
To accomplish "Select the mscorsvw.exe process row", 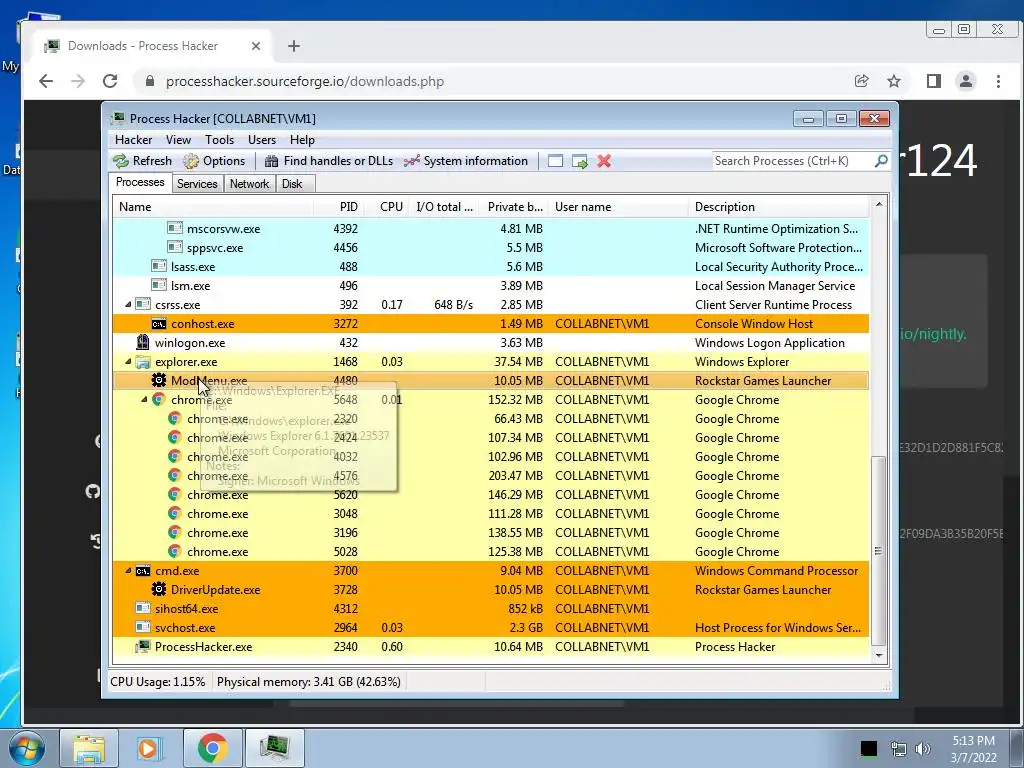I will (491, 229).
